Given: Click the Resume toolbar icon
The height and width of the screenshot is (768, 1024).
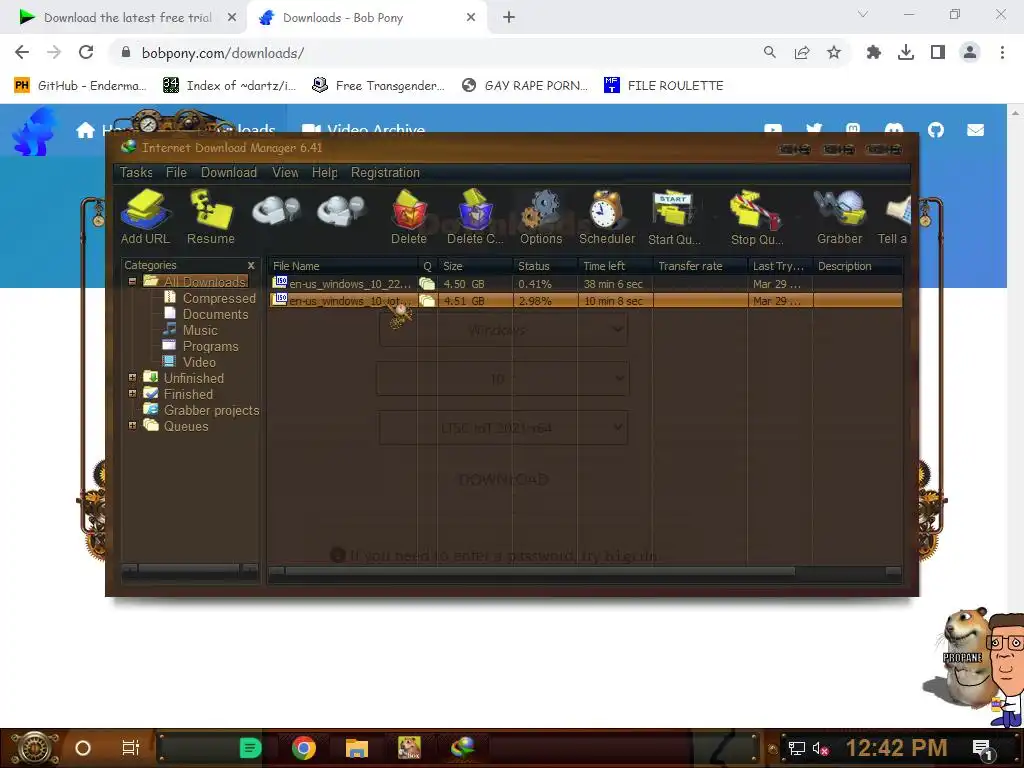Looking at the screenshot, I should [210, 217].
